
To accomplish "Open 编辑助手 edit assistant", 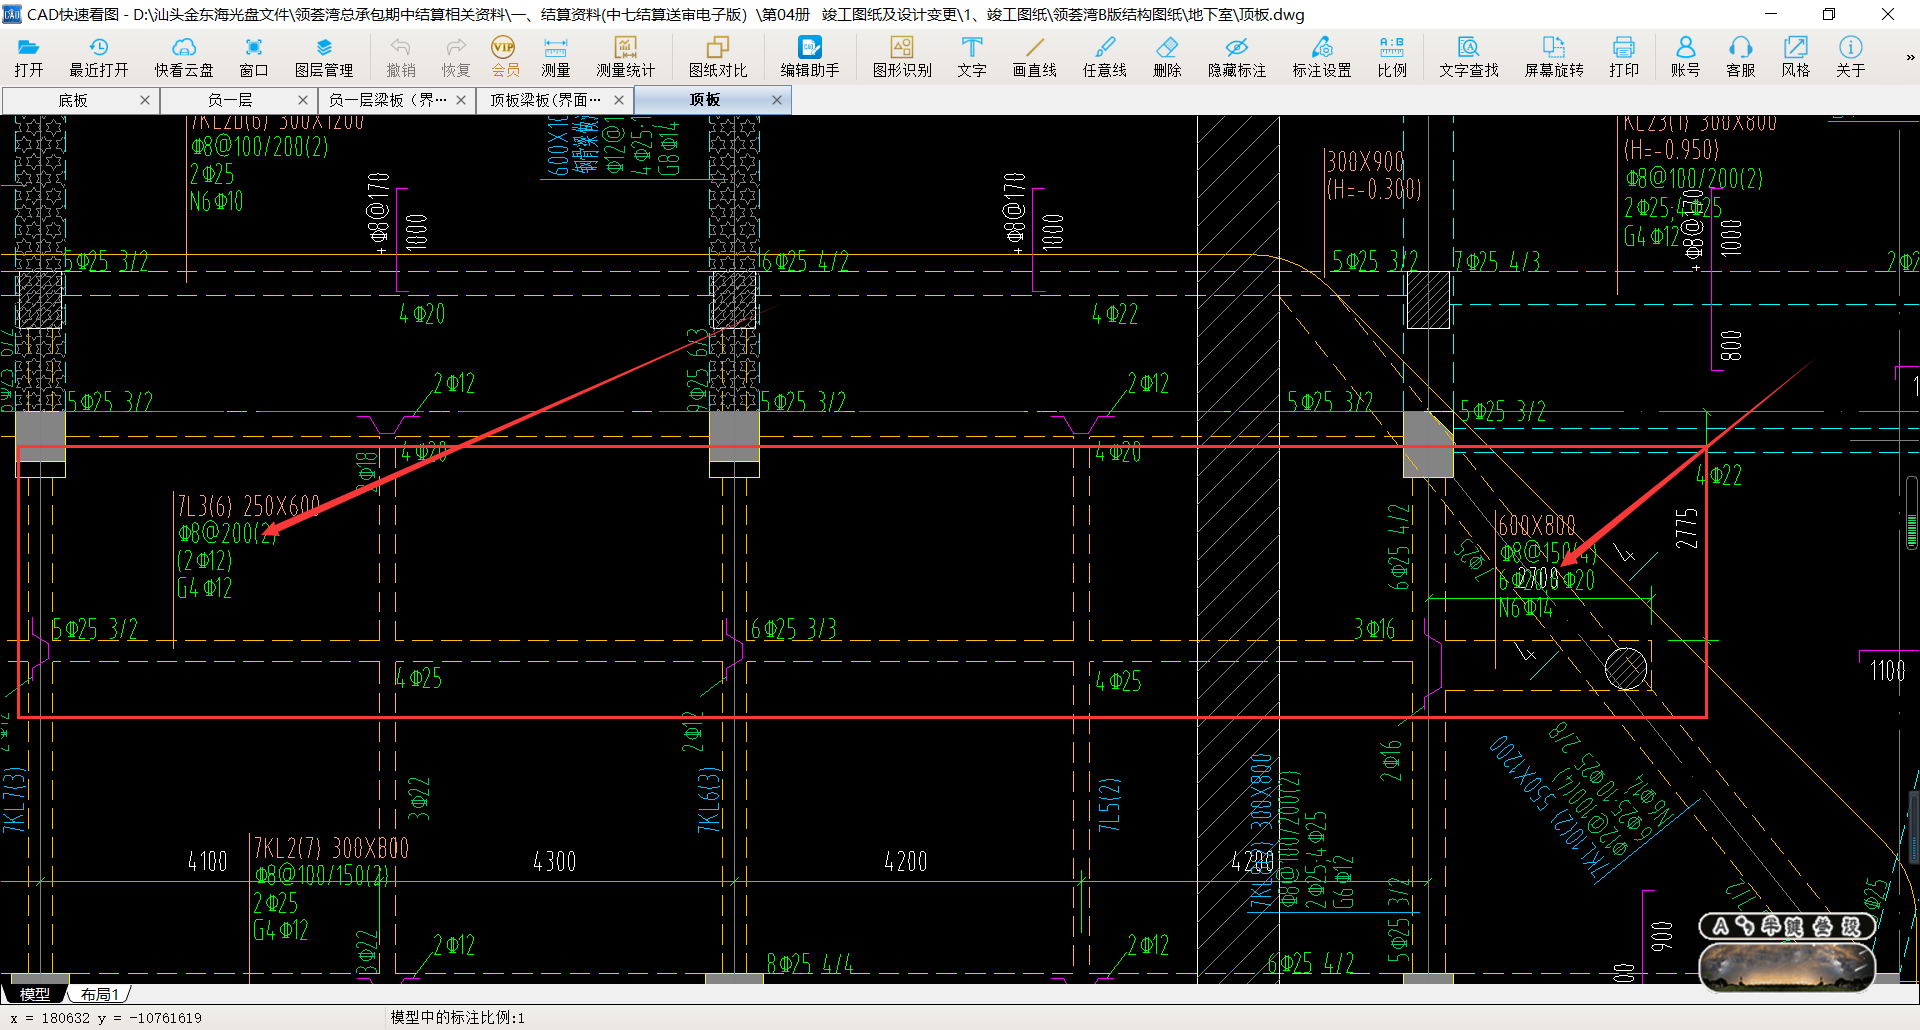I will coord(810,57).
